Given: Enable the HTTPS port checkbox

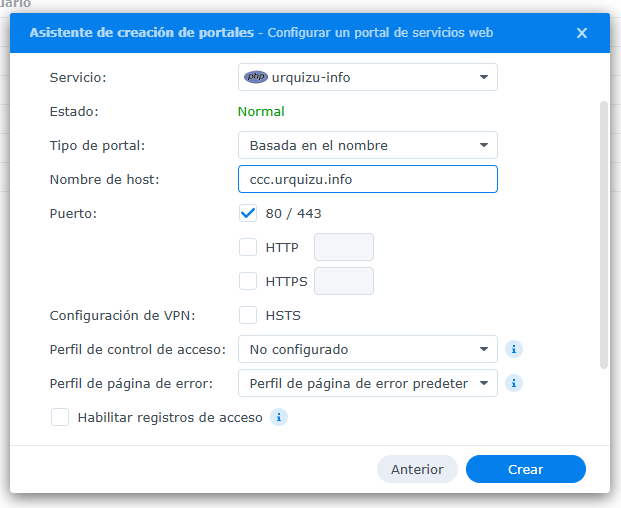Looking at the screenshot, I should [249, 281].
